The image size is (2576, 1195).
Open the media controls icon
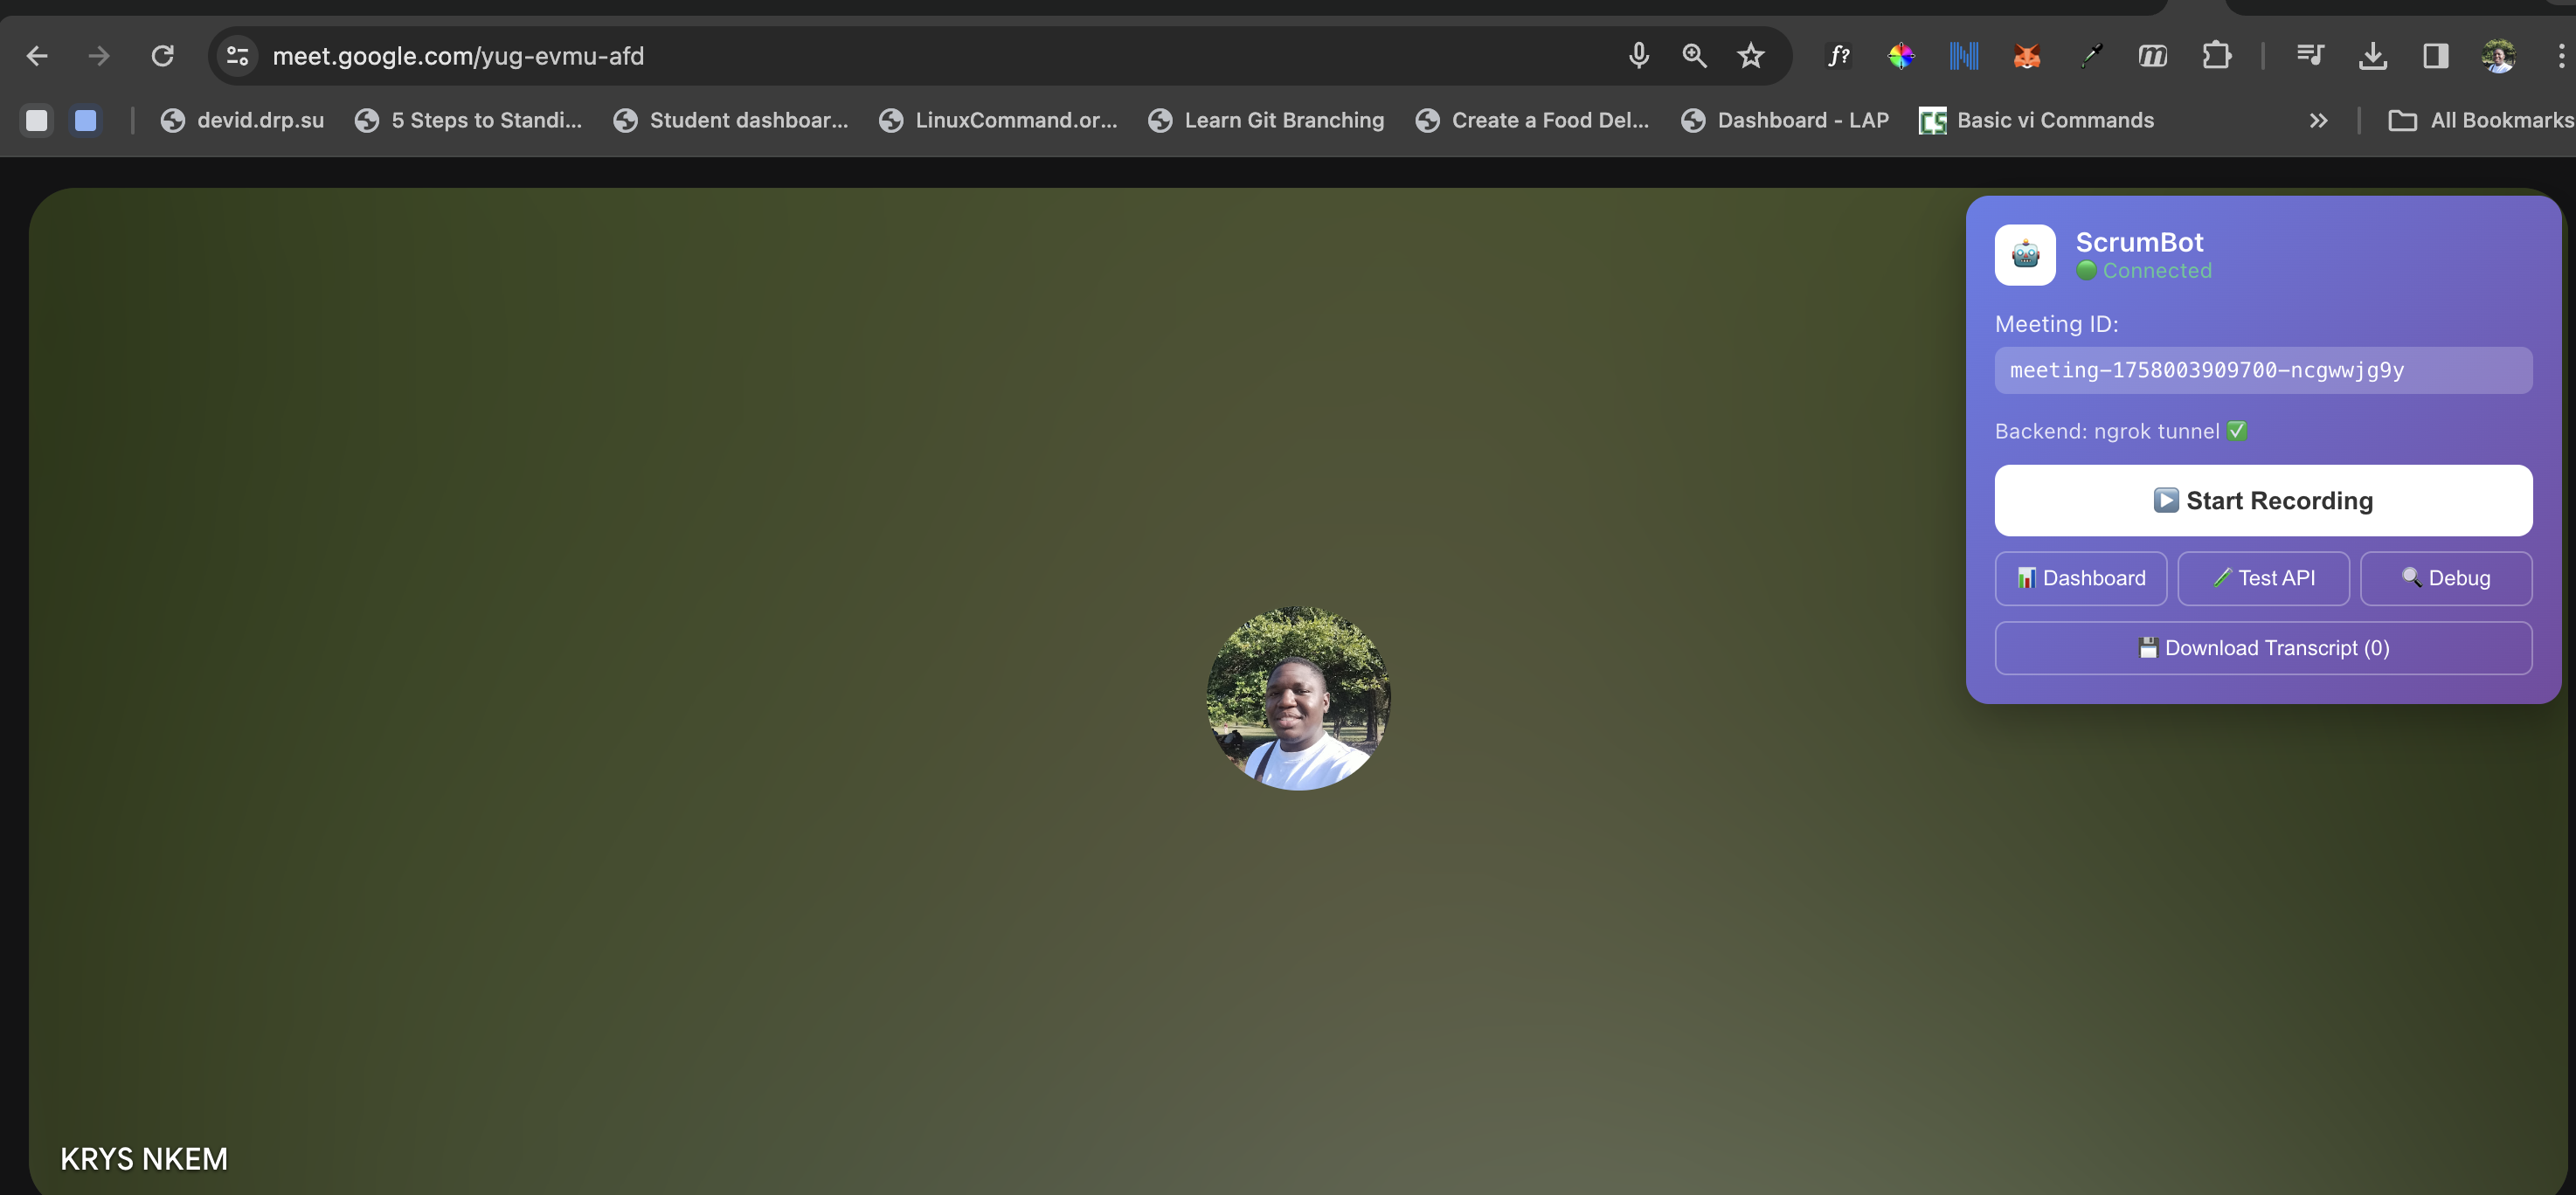tap(2309, 56)
